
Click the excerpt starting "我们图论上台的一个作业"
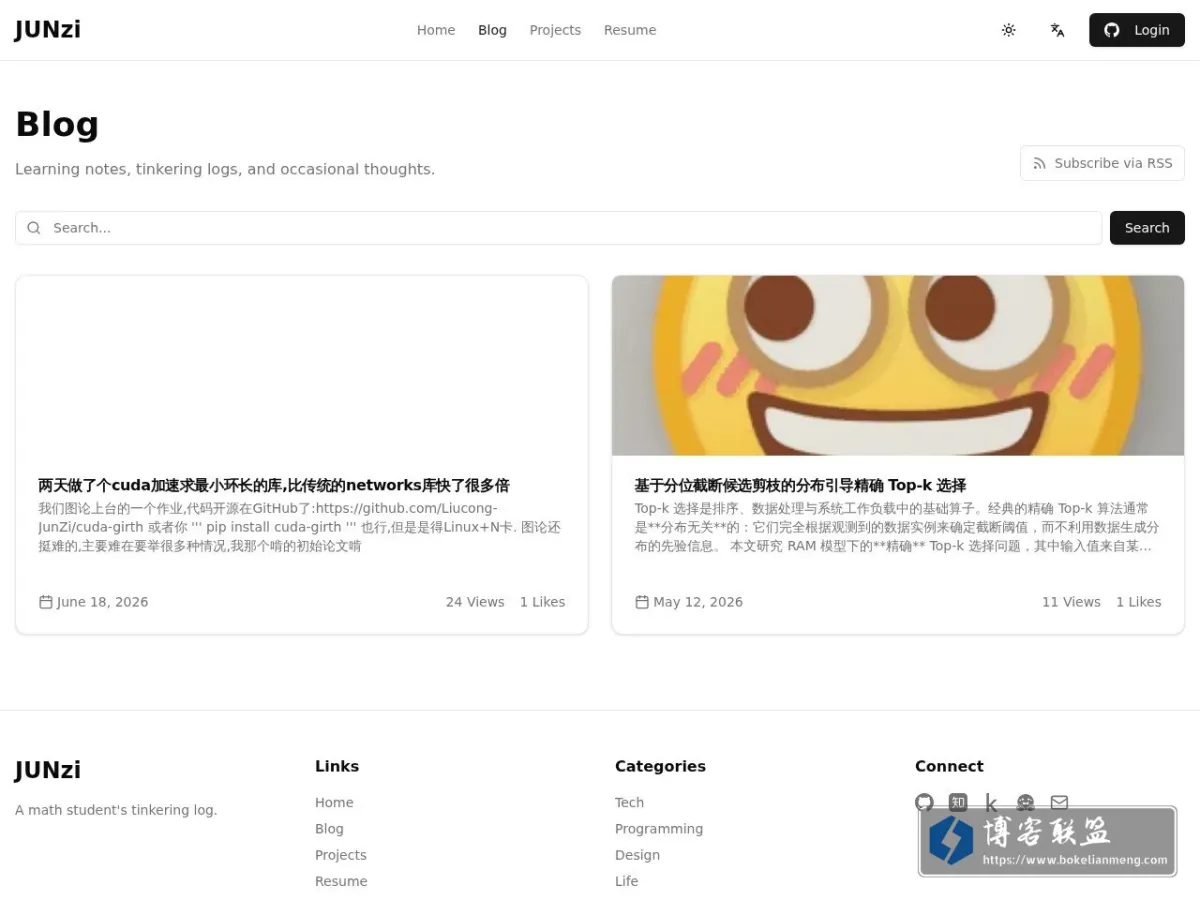click(x=300, y=527)
